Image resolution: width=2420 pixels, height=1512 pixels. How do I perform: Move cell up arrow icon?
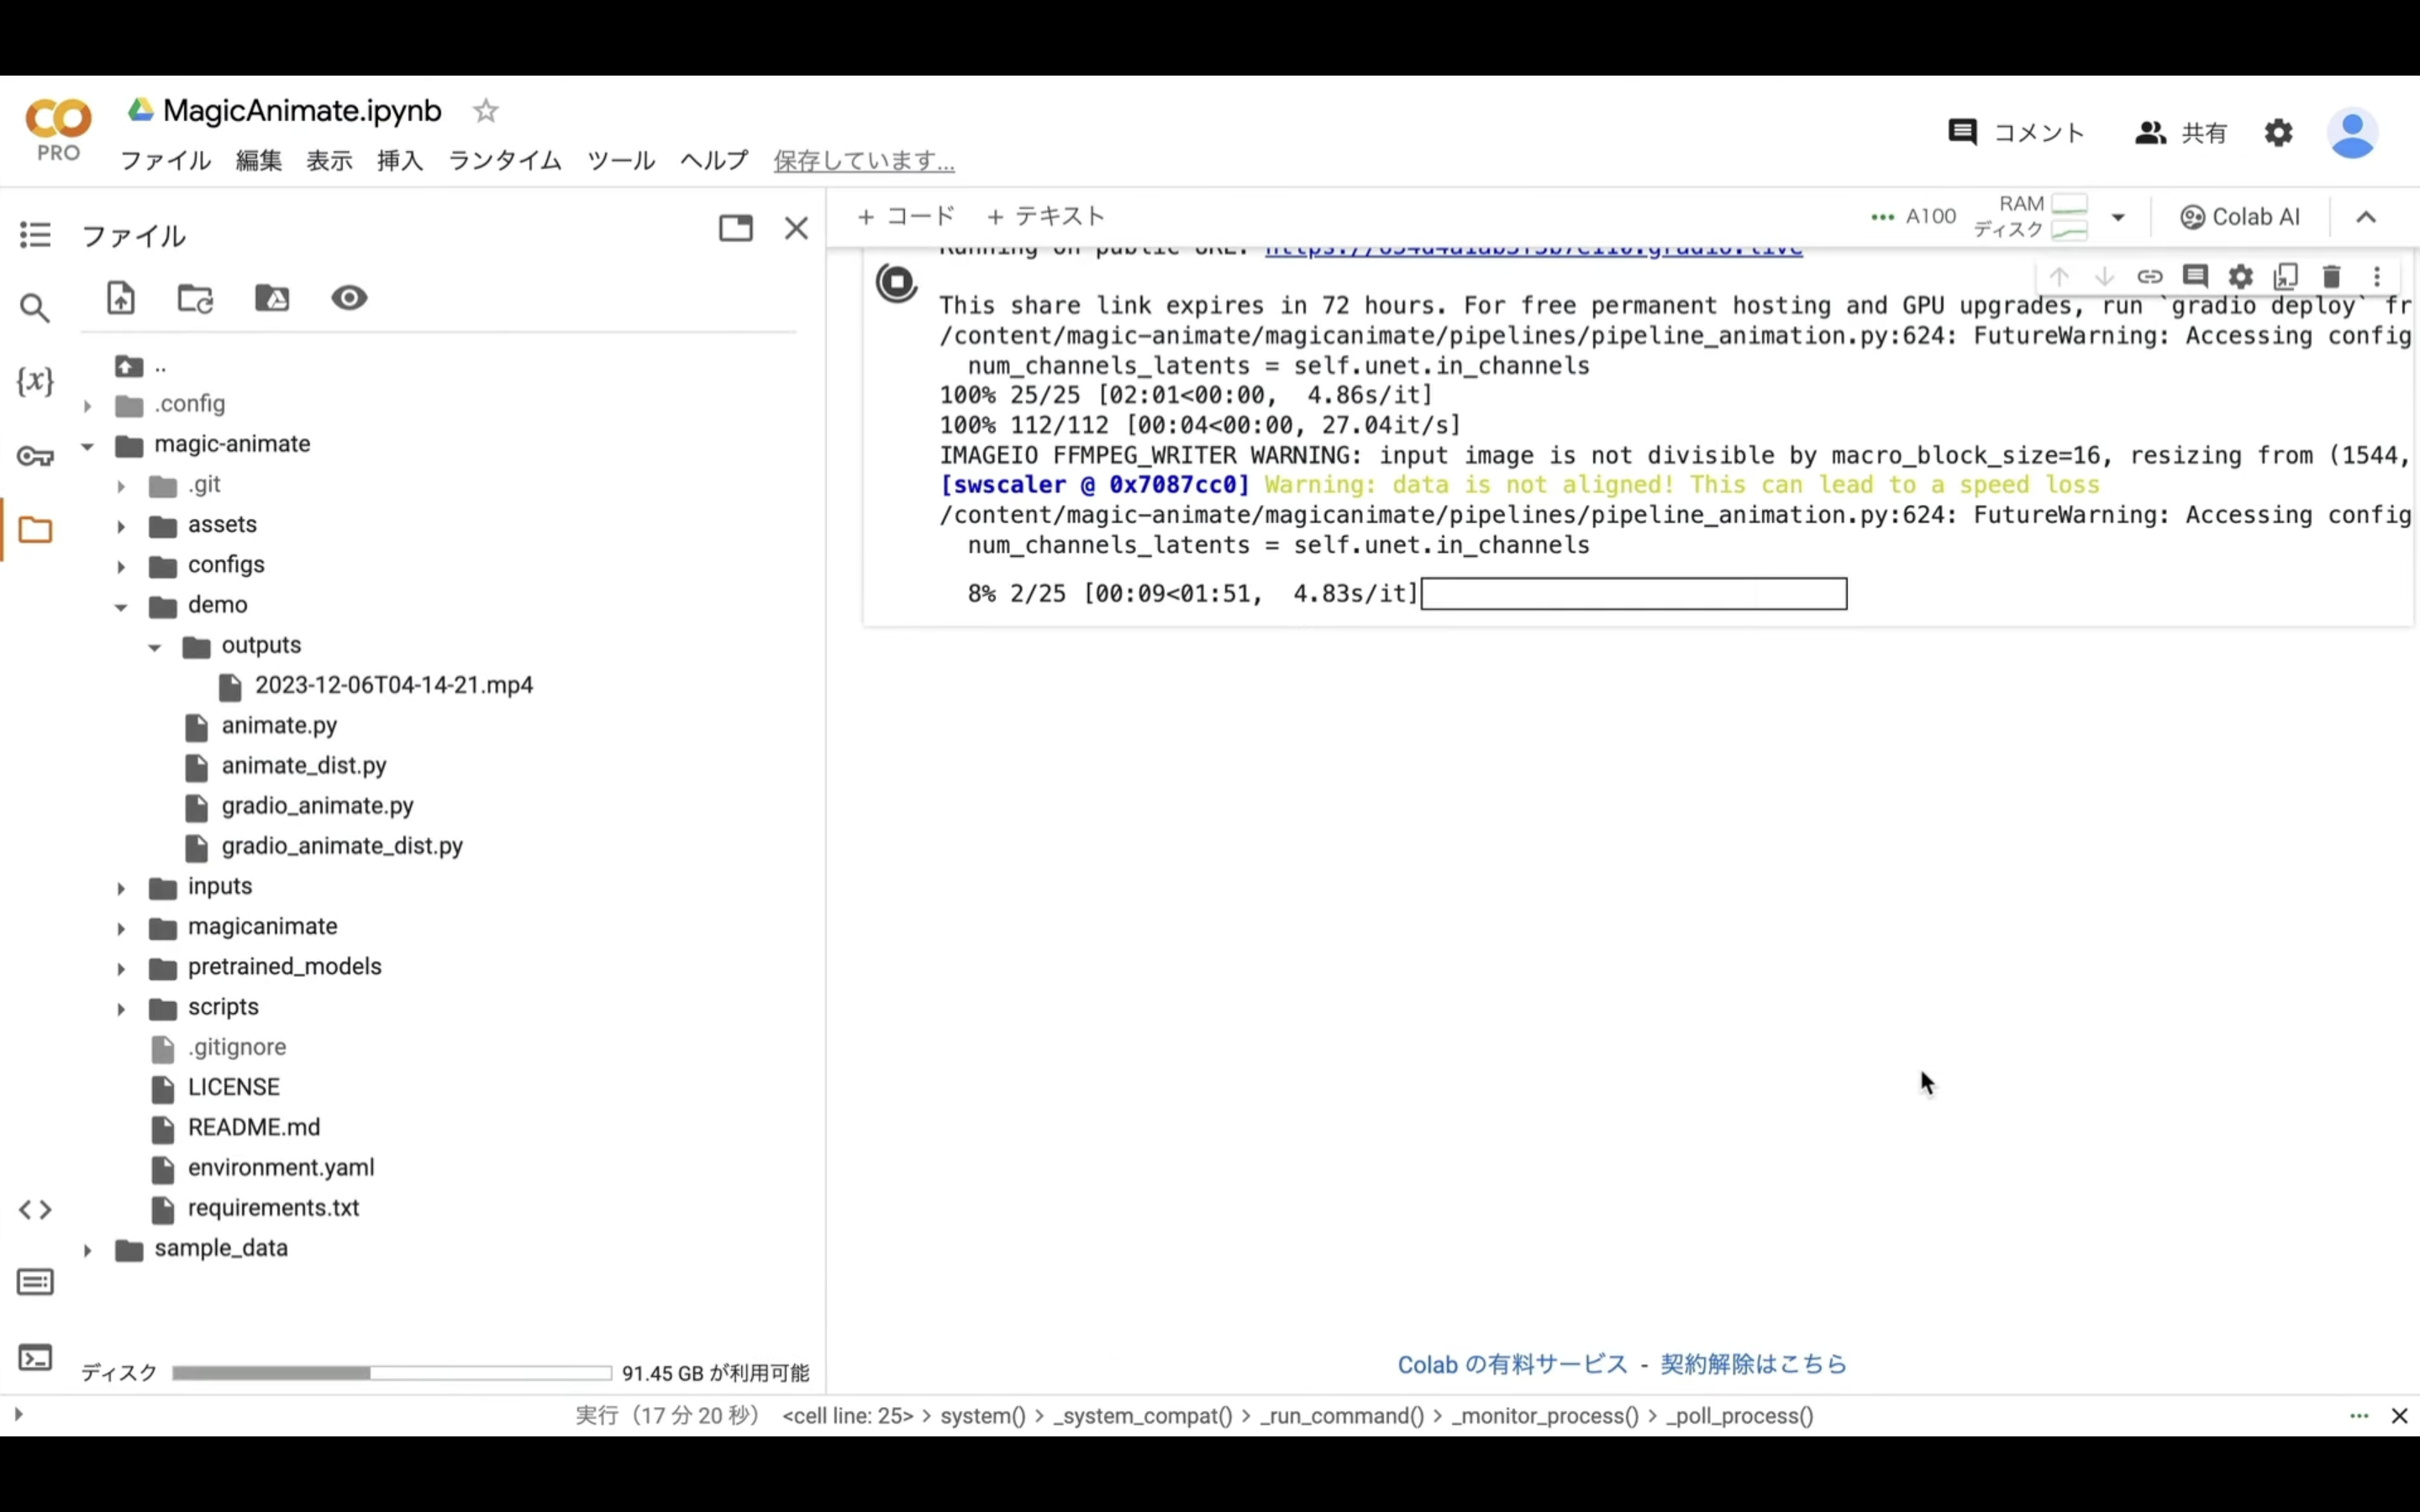pyautogui.click(x=2059, y=276)
